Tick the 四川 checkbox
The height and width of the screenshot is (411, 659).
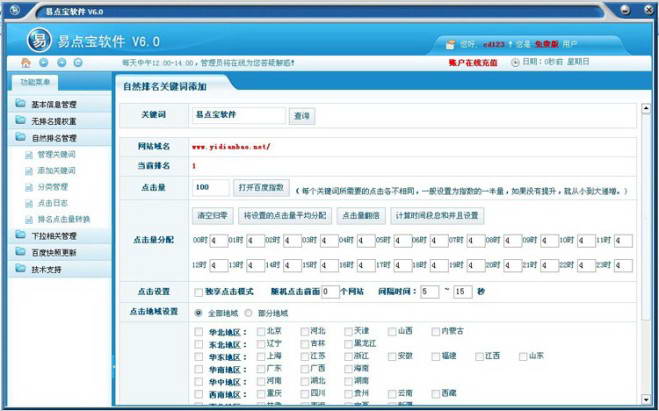pyautogui.click(x=305, y=394)
